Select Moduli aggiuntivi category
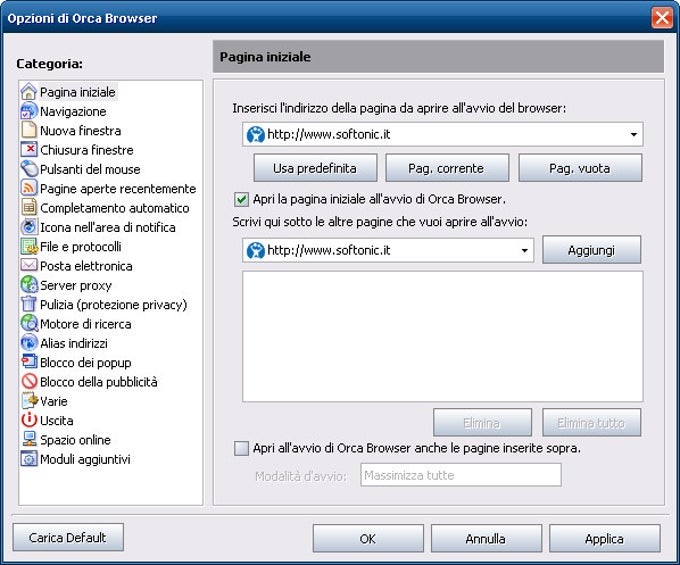Screen dimensions: 680x565 pyautogui.click(x=85, y=459)
